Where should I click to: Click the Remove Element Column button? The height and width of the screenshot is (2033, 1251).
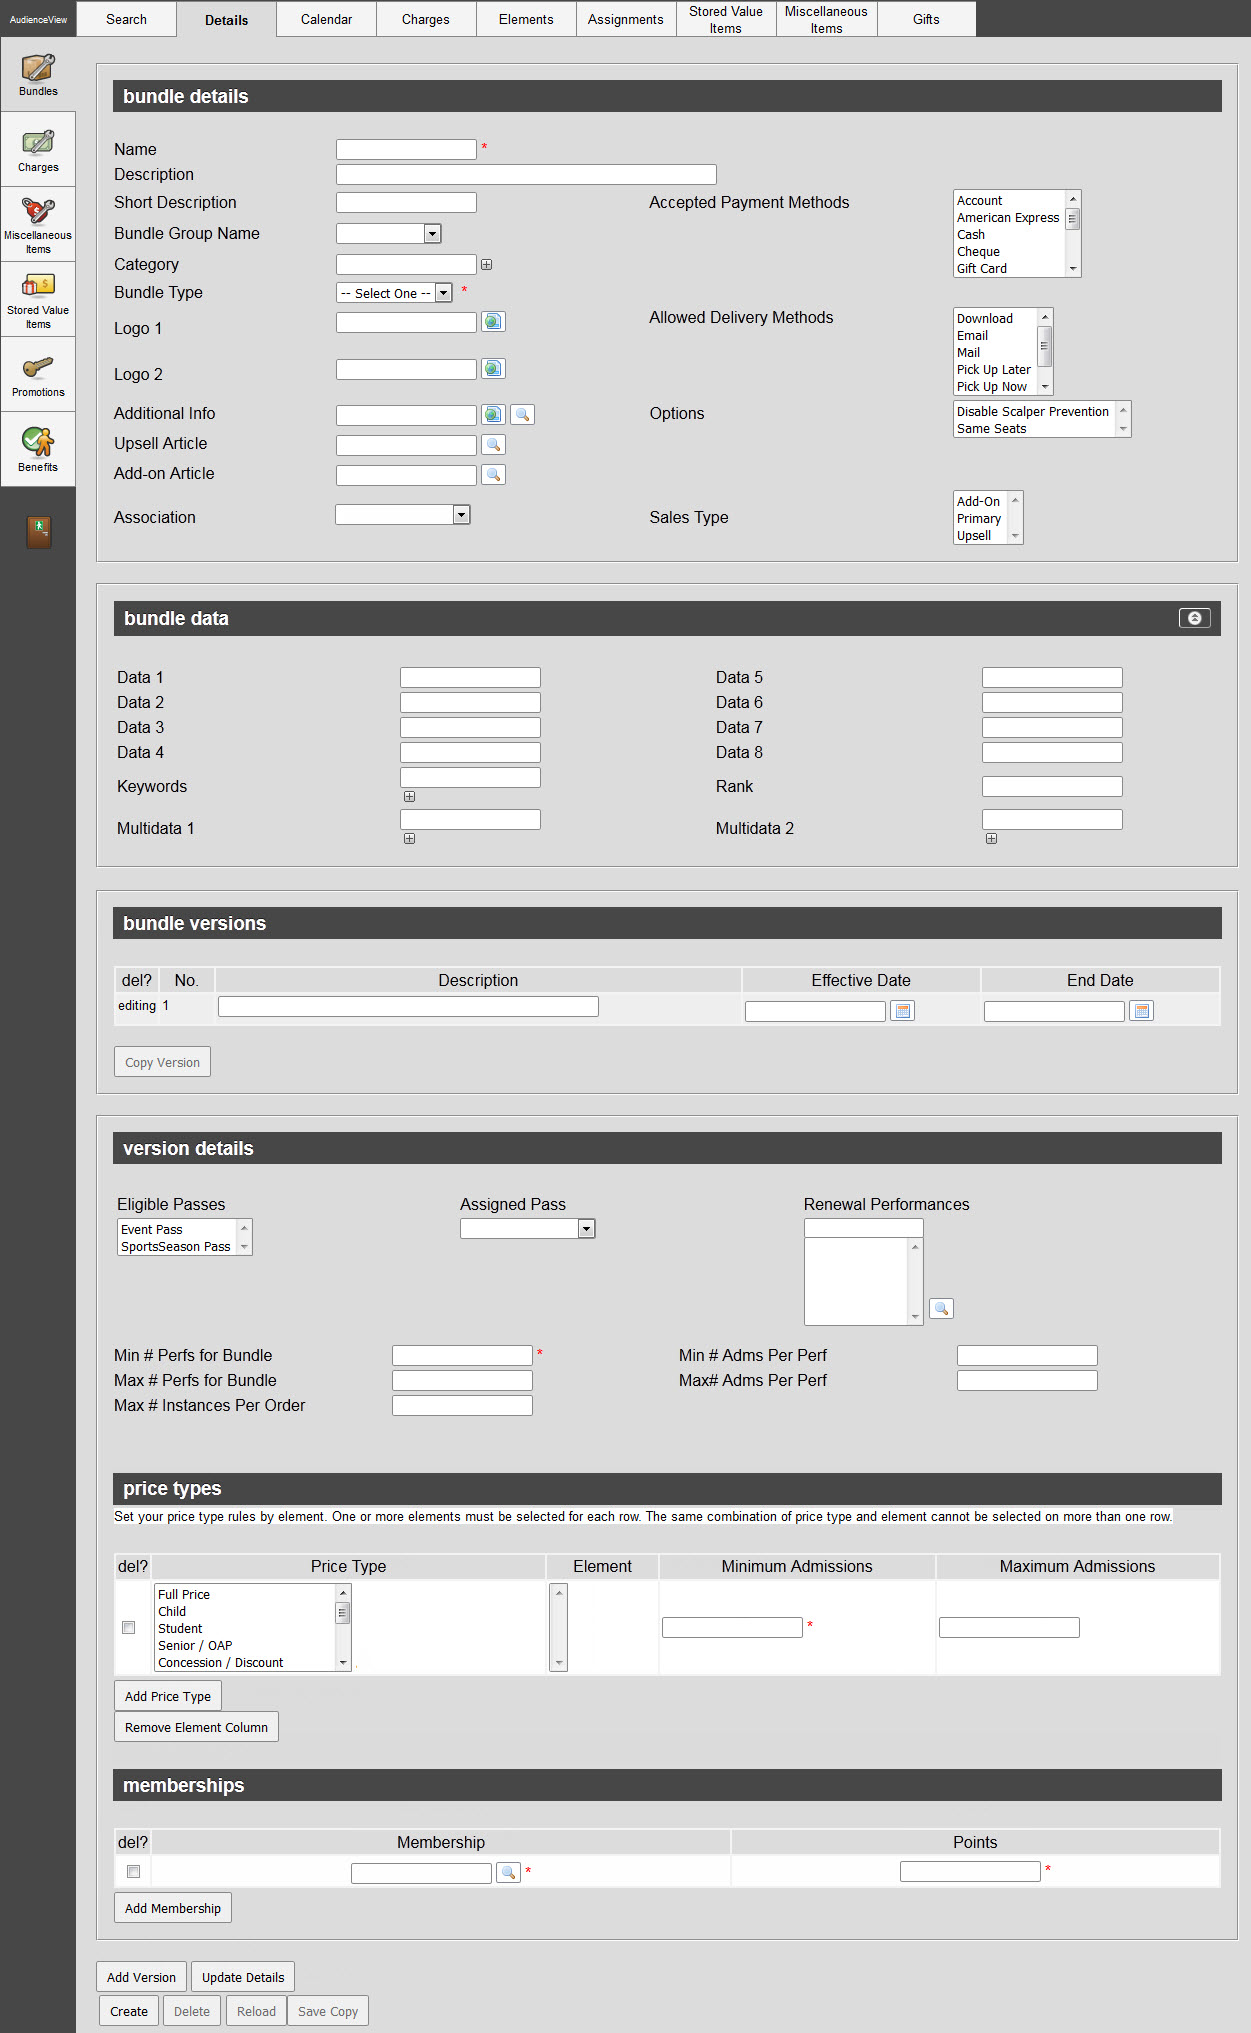click(x=196, y=1727)
